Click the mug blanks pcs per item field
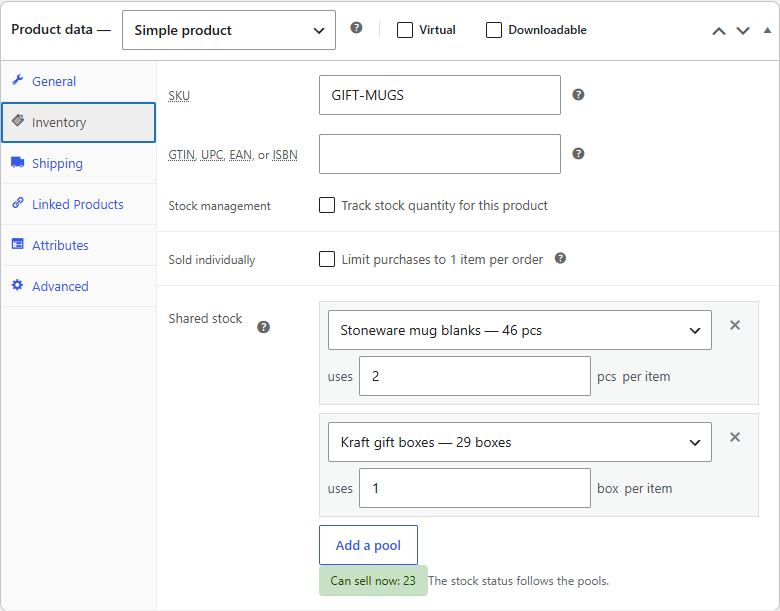 (x=475, y=376)
